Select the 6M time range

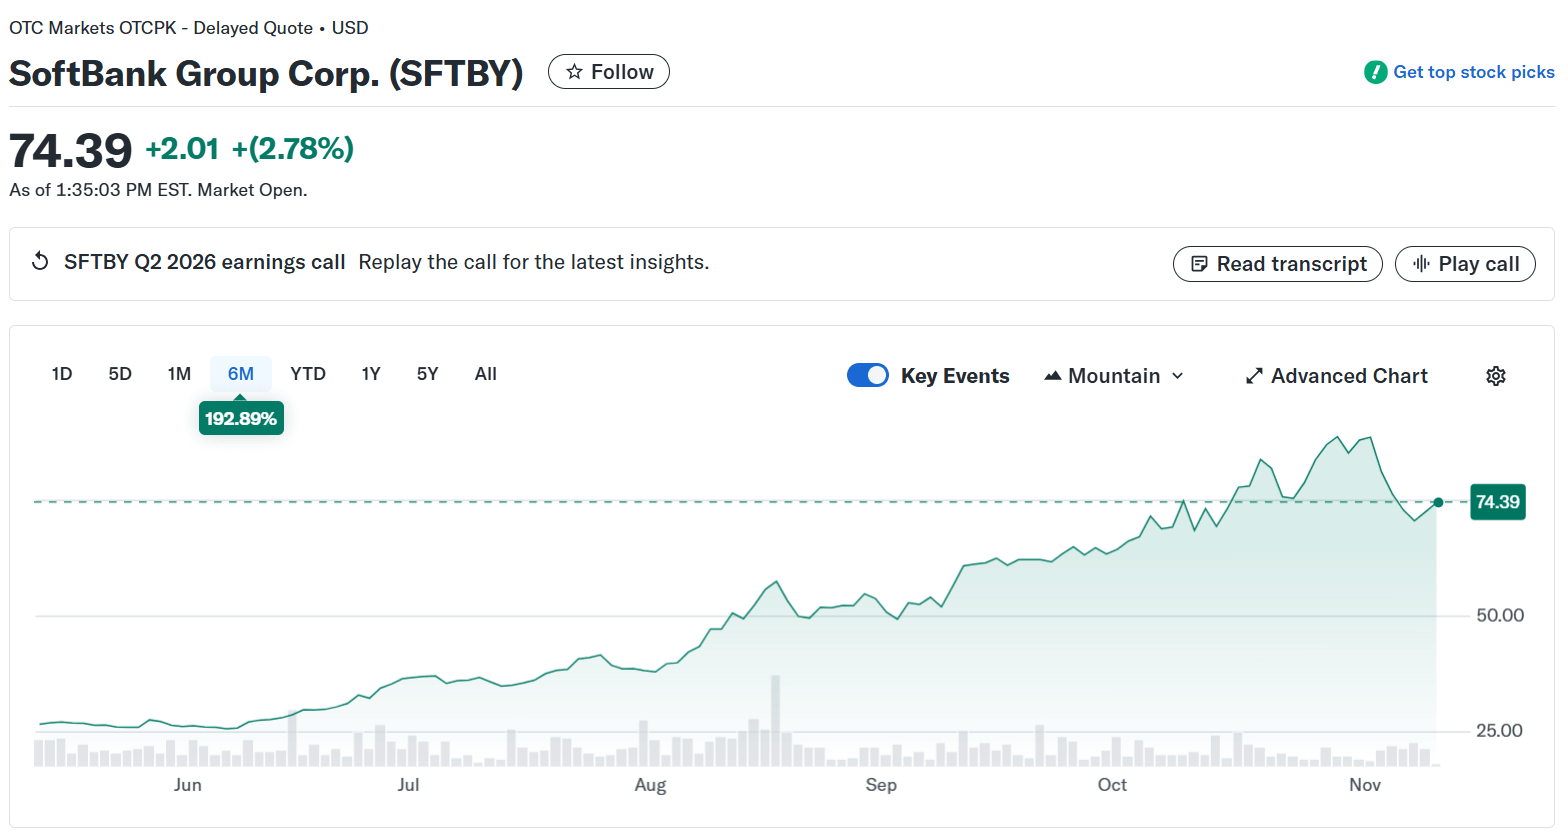241,374
